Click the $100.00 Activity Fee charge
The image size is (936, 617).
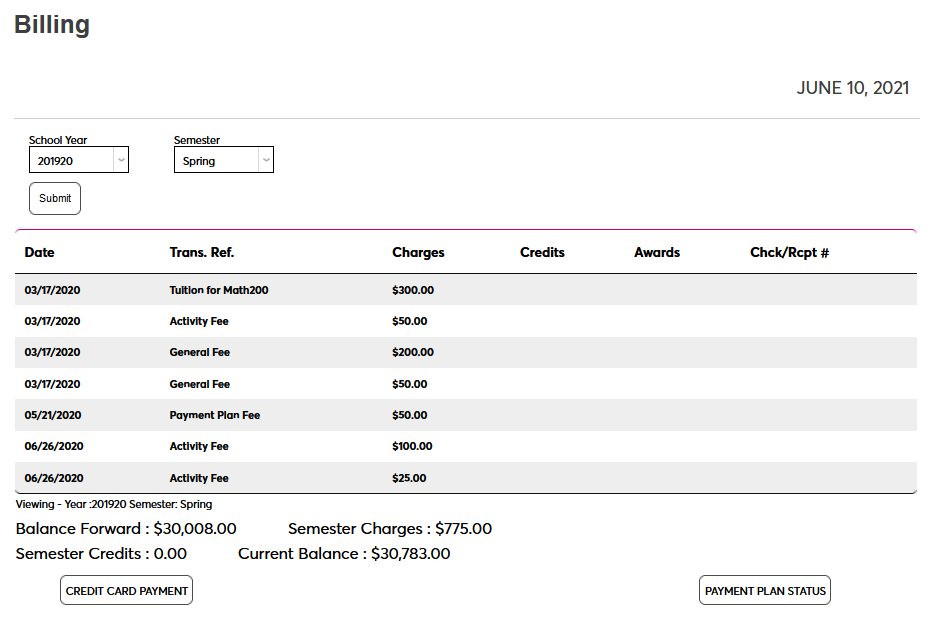(x=412, y=446)
